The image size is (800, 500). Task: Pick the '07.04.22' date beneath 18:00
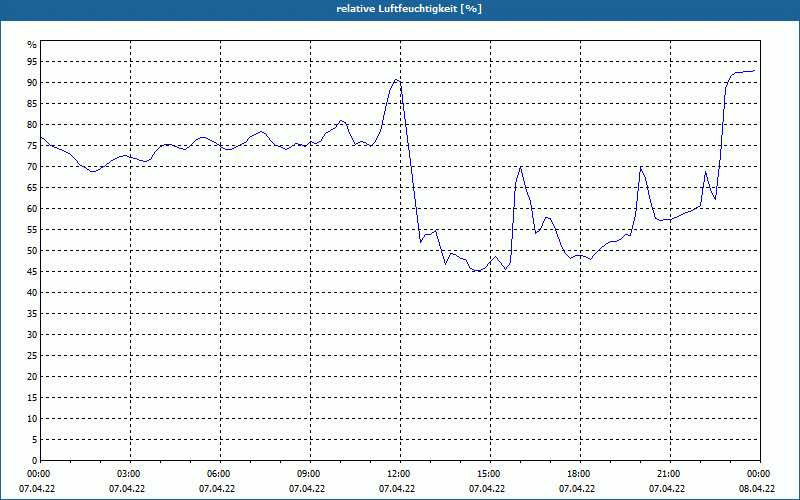(x=577, y=489)
